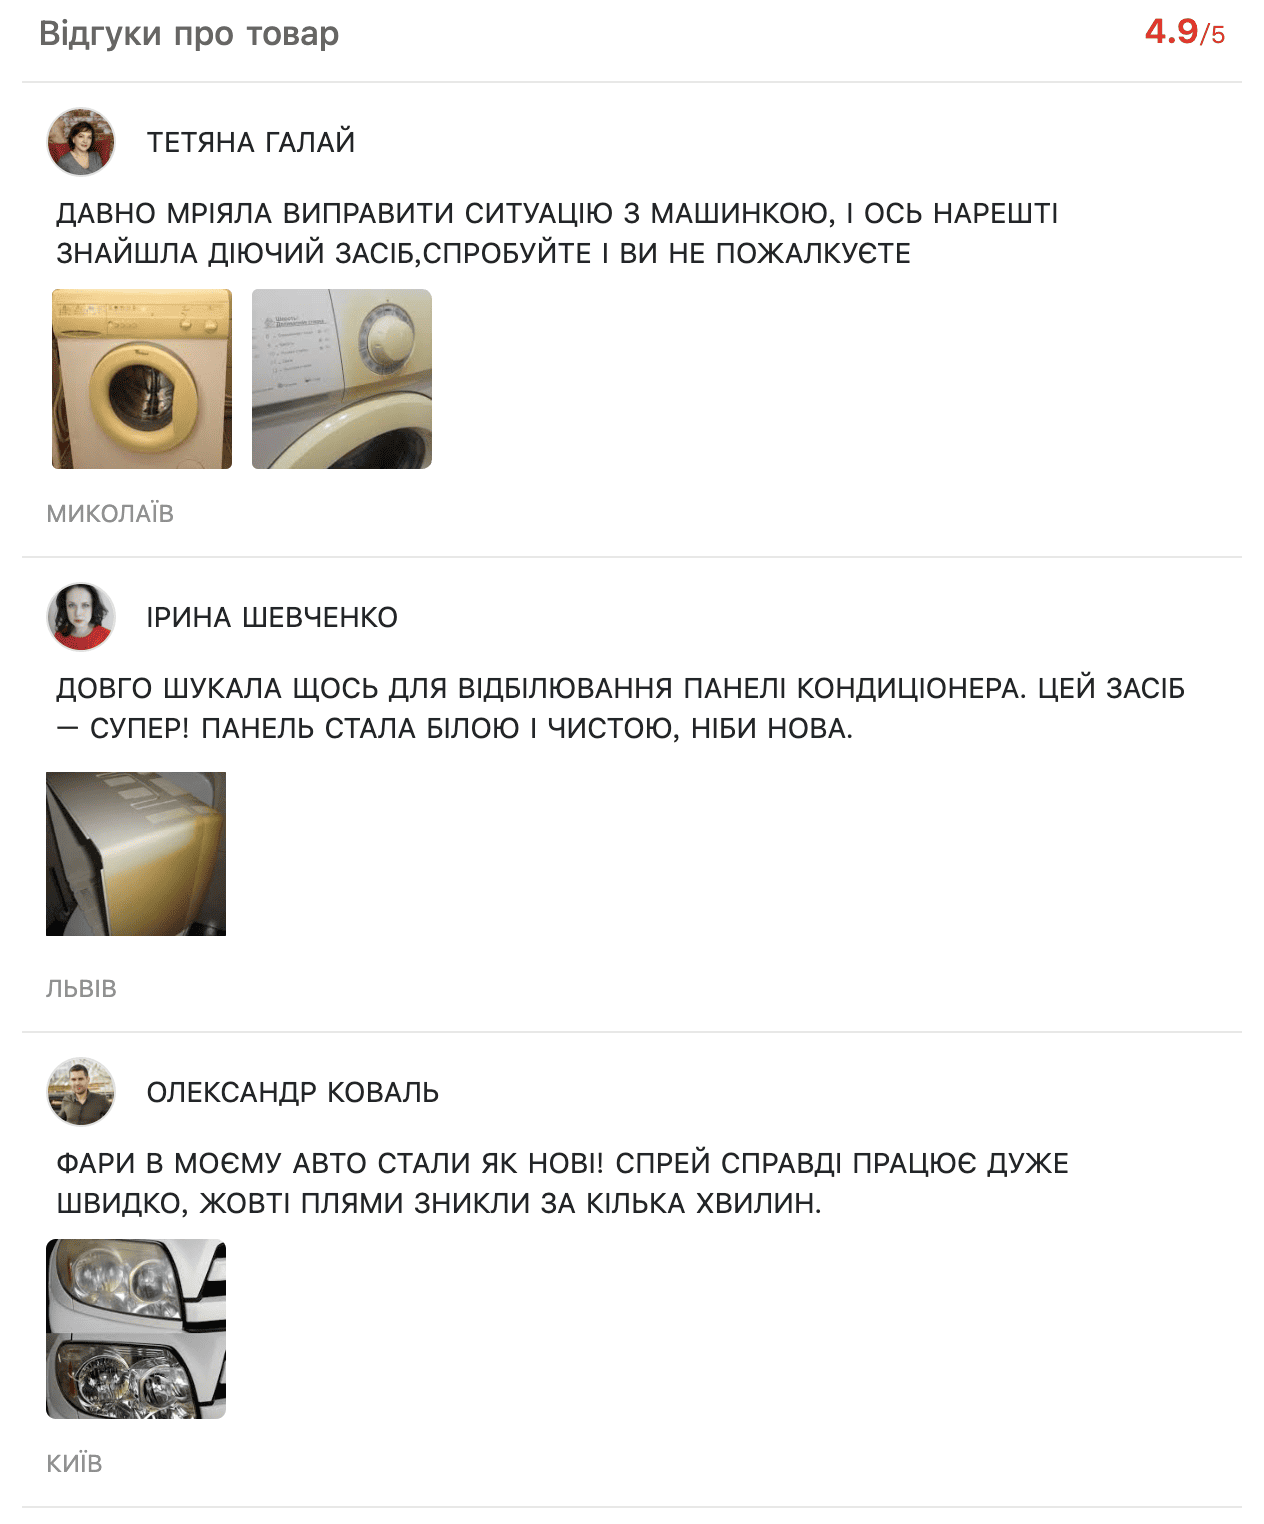
Task: Open Ірина Шевченко's profile avatar
Action: pos(81,617)
